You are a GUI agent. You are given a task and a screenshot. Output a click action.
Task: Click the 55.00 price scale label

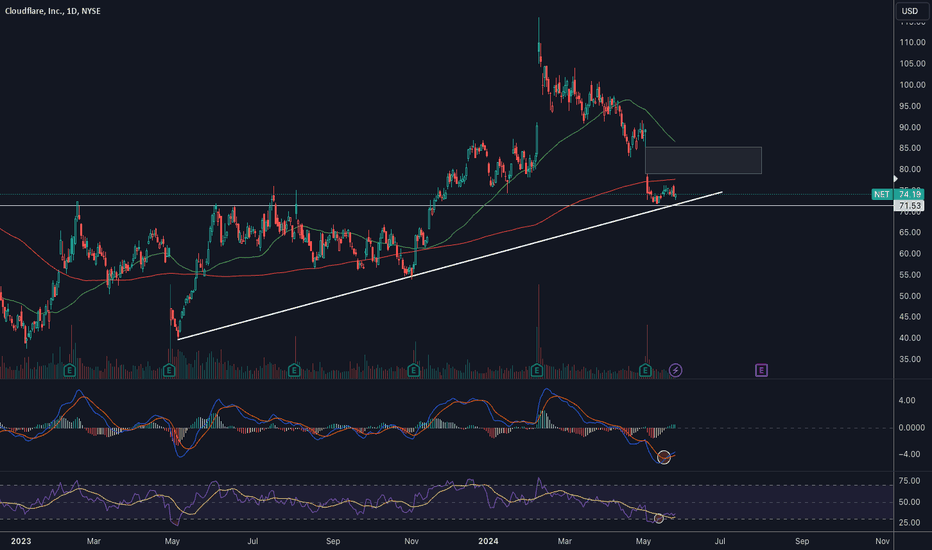click(x=912, y=275)
